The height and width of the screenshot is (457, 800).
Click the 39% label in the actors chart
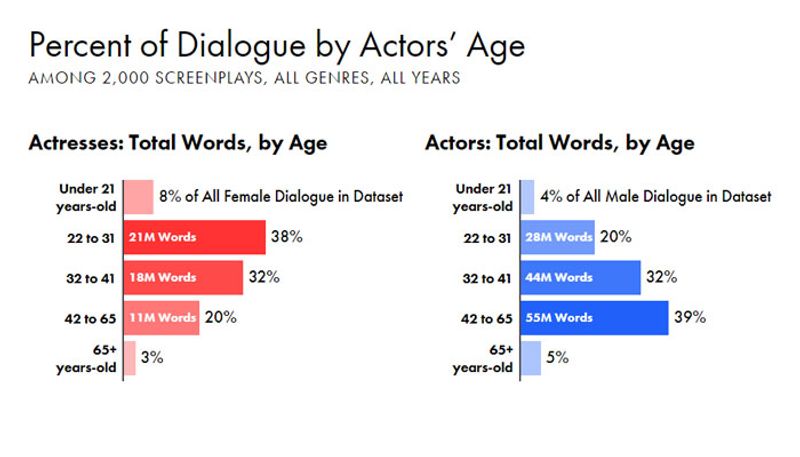pyautogui.click(x=691, y=318)
